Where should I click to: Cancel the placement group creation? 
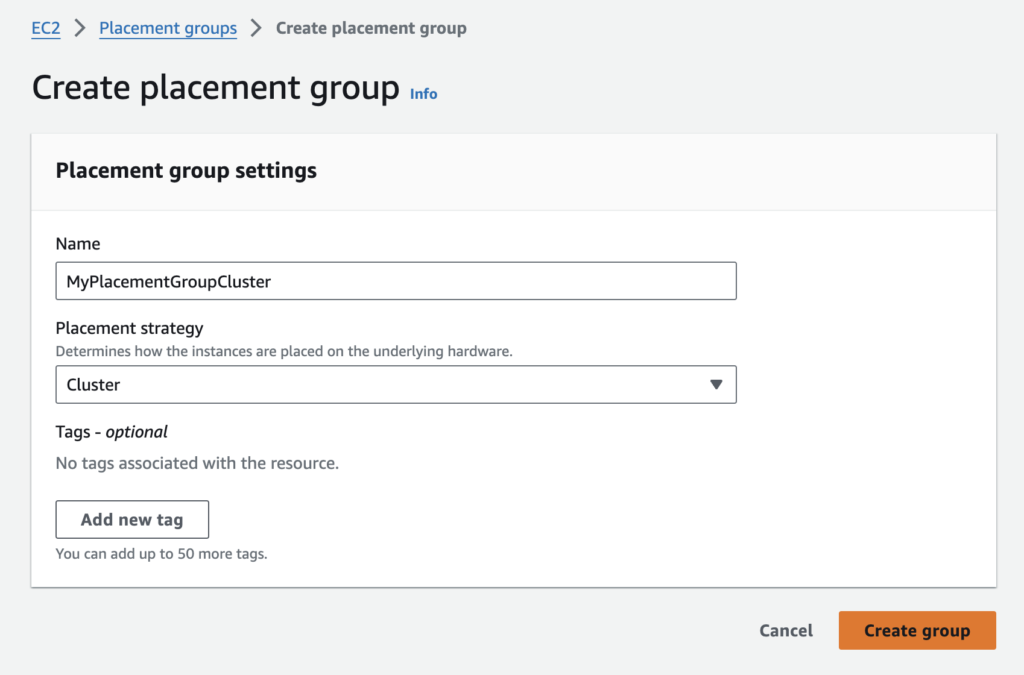786,630
